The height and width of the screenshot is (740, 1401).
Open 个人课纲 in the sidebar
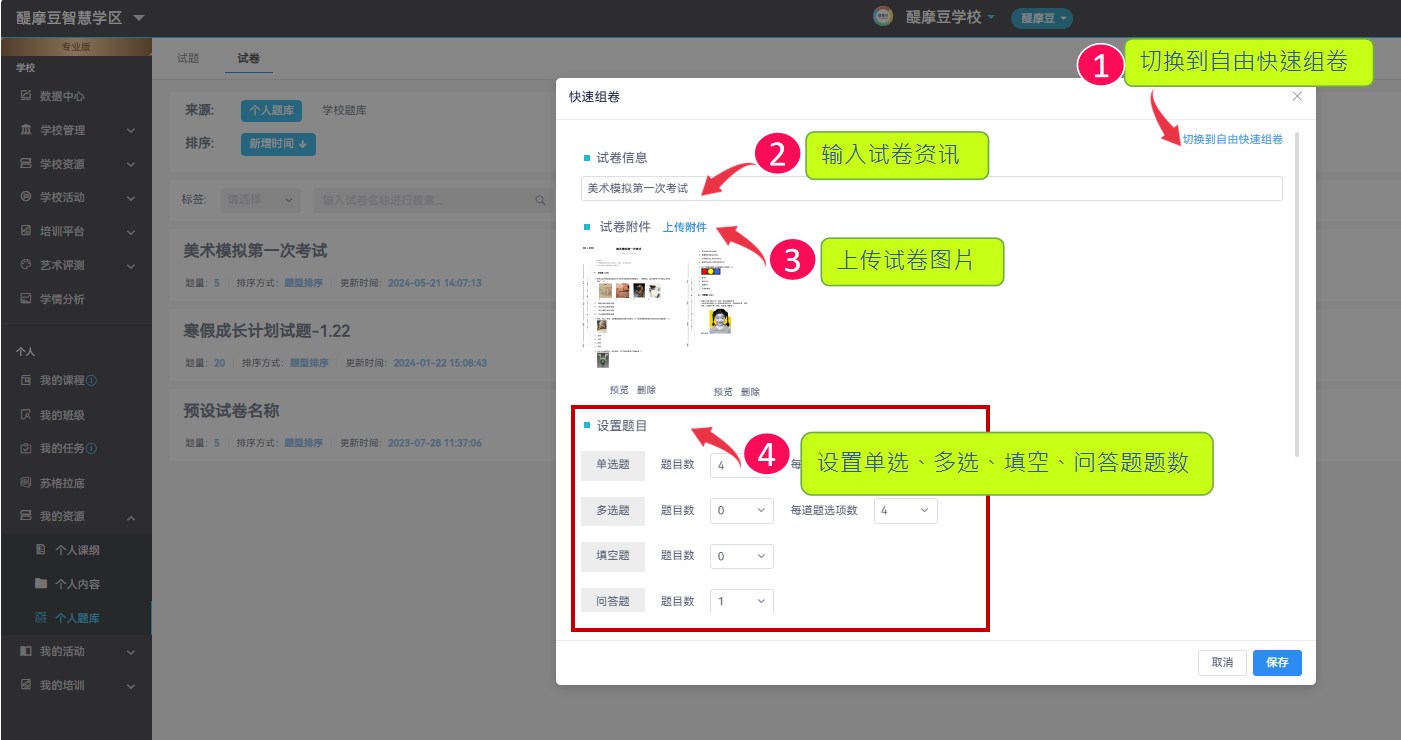click(77, 550)
